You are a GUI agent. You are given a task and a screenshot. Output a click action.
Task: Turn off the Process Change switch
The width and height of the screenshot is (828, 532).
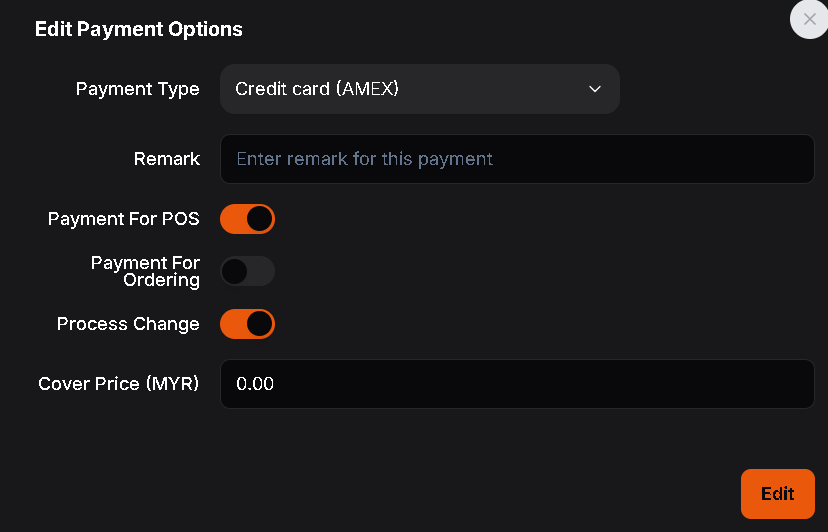(x=247, y=324)
